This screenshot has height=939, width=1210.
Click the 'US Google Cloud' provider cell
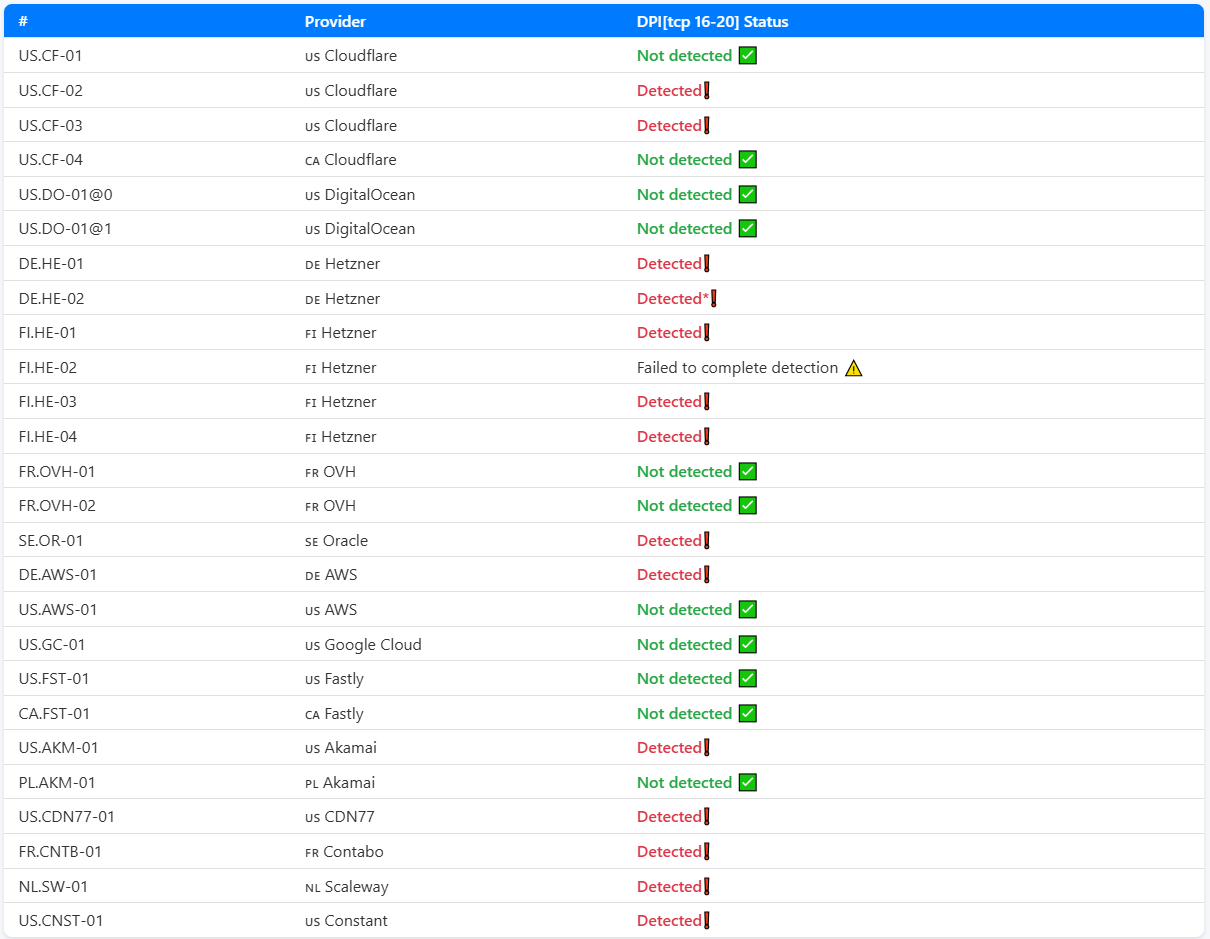[x=363, y=645]
